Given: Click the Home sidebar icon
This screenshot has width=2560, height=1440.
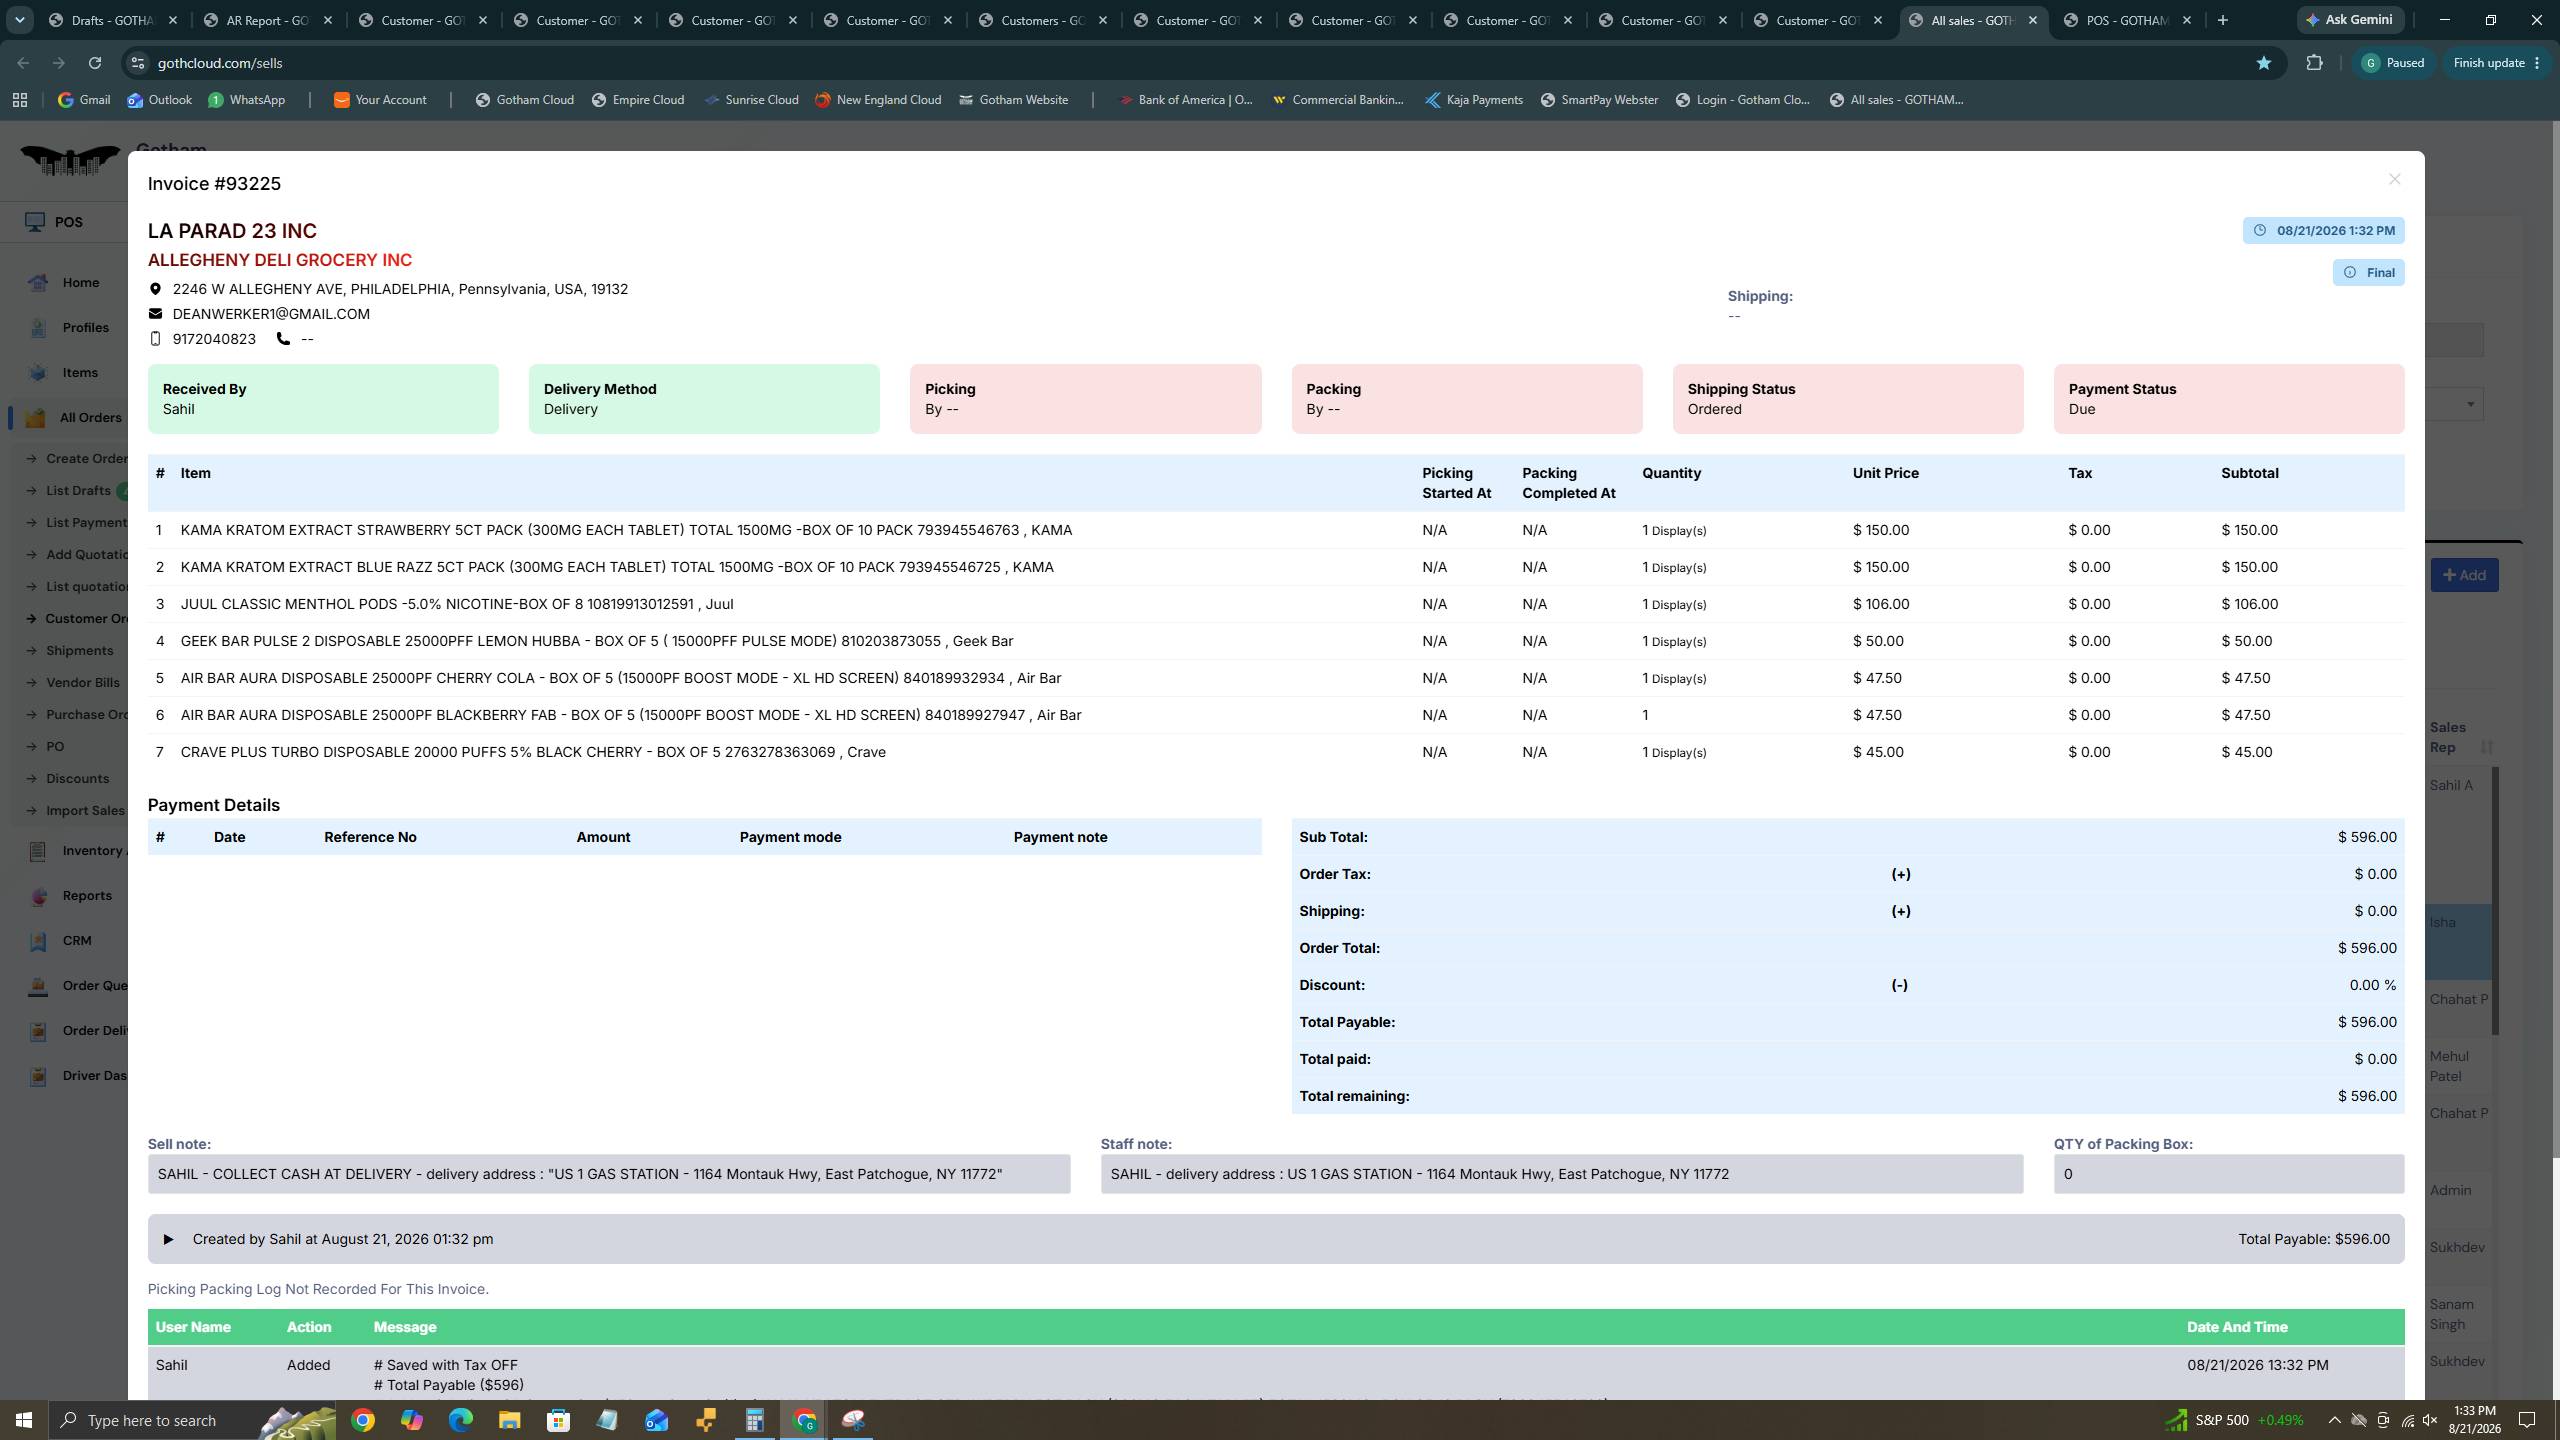Looking at the screenshot, I should 38,283.
